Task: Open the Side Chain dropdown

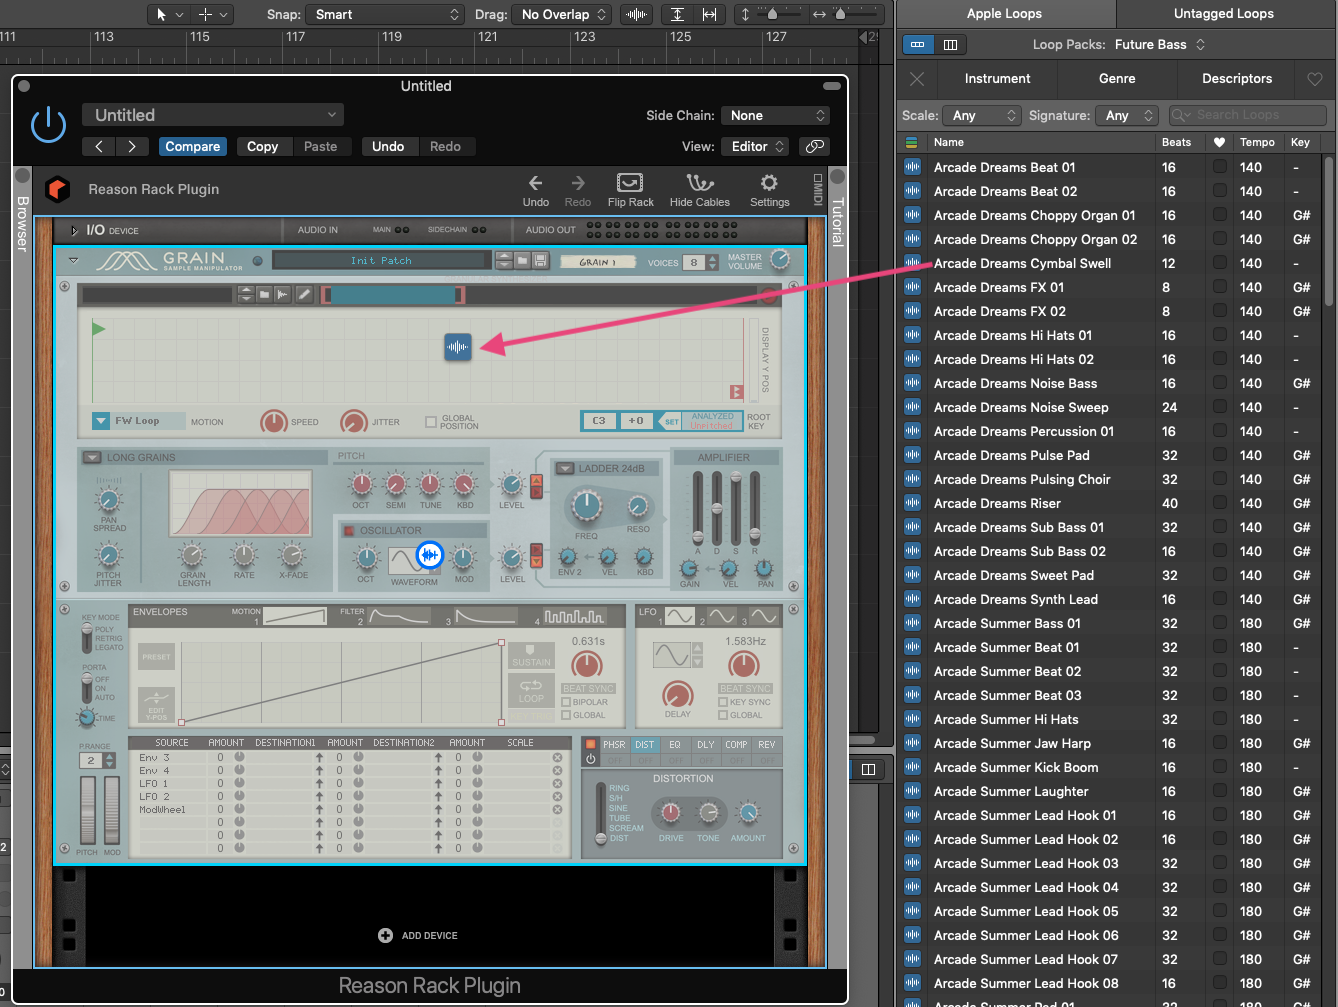Action: [x=776, y=115]
